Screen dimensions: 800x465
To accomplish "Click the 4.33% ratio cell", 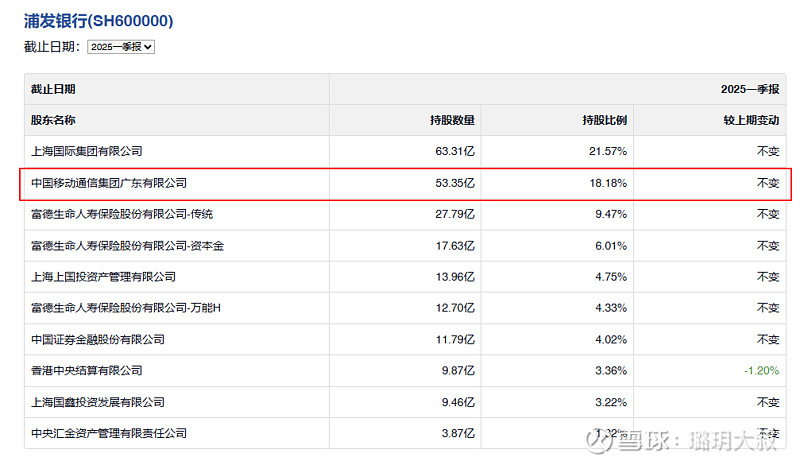I will tap(611, 308).
